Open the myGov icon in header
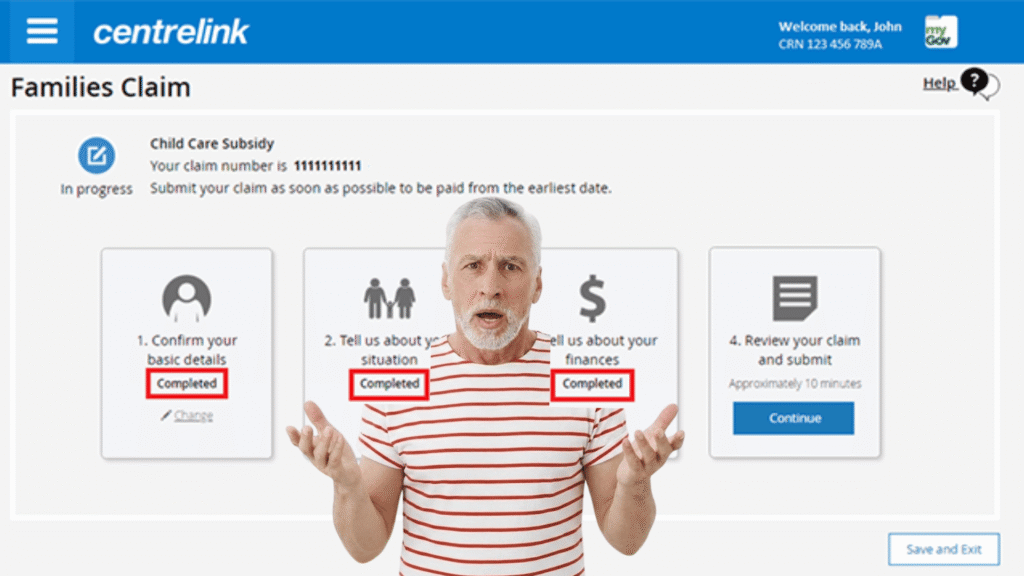The height and width of the screenshot is (576, 1024). coord(940,32)
